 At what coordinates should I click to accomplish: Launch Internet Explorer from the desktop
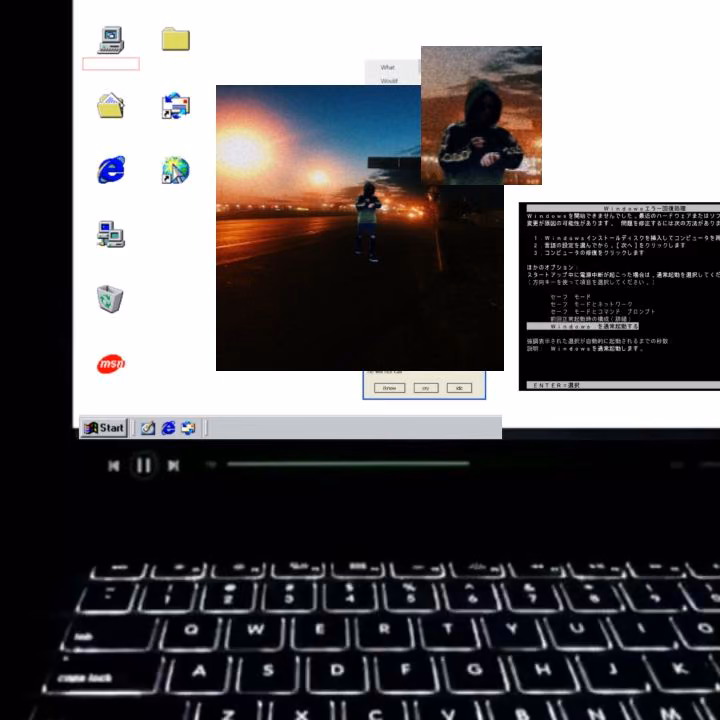(x=111, y=169)
